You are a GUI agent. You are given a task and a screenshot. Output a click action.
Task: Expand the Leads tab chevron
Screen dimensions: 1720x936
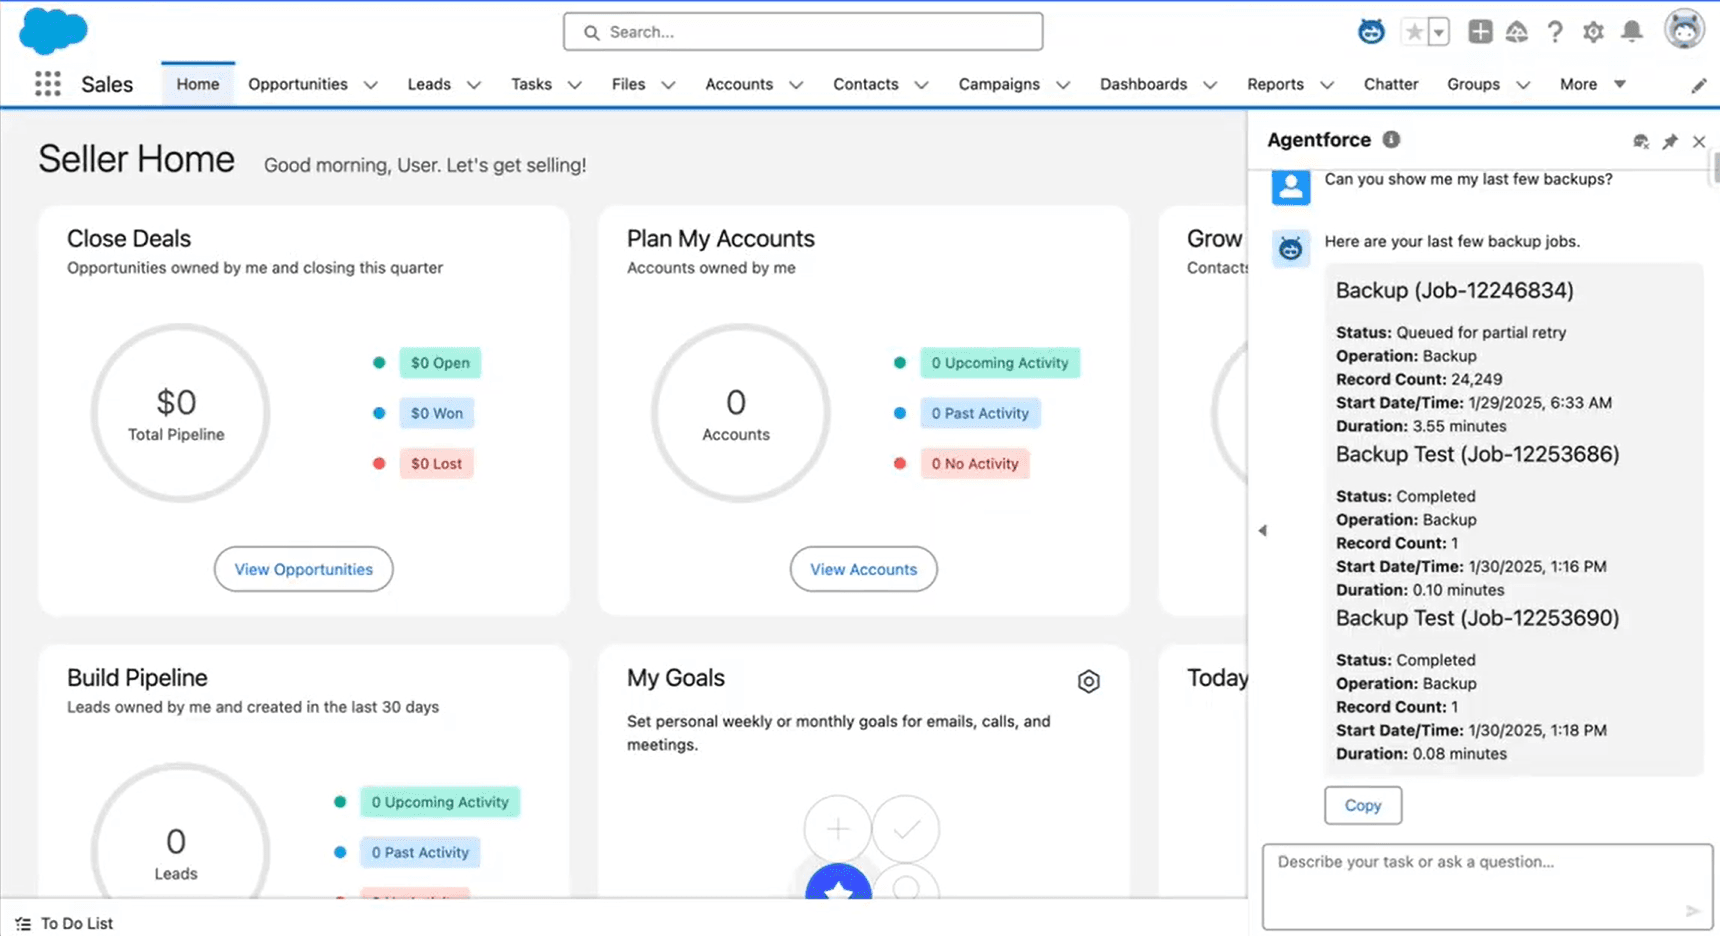coord(474,85)
